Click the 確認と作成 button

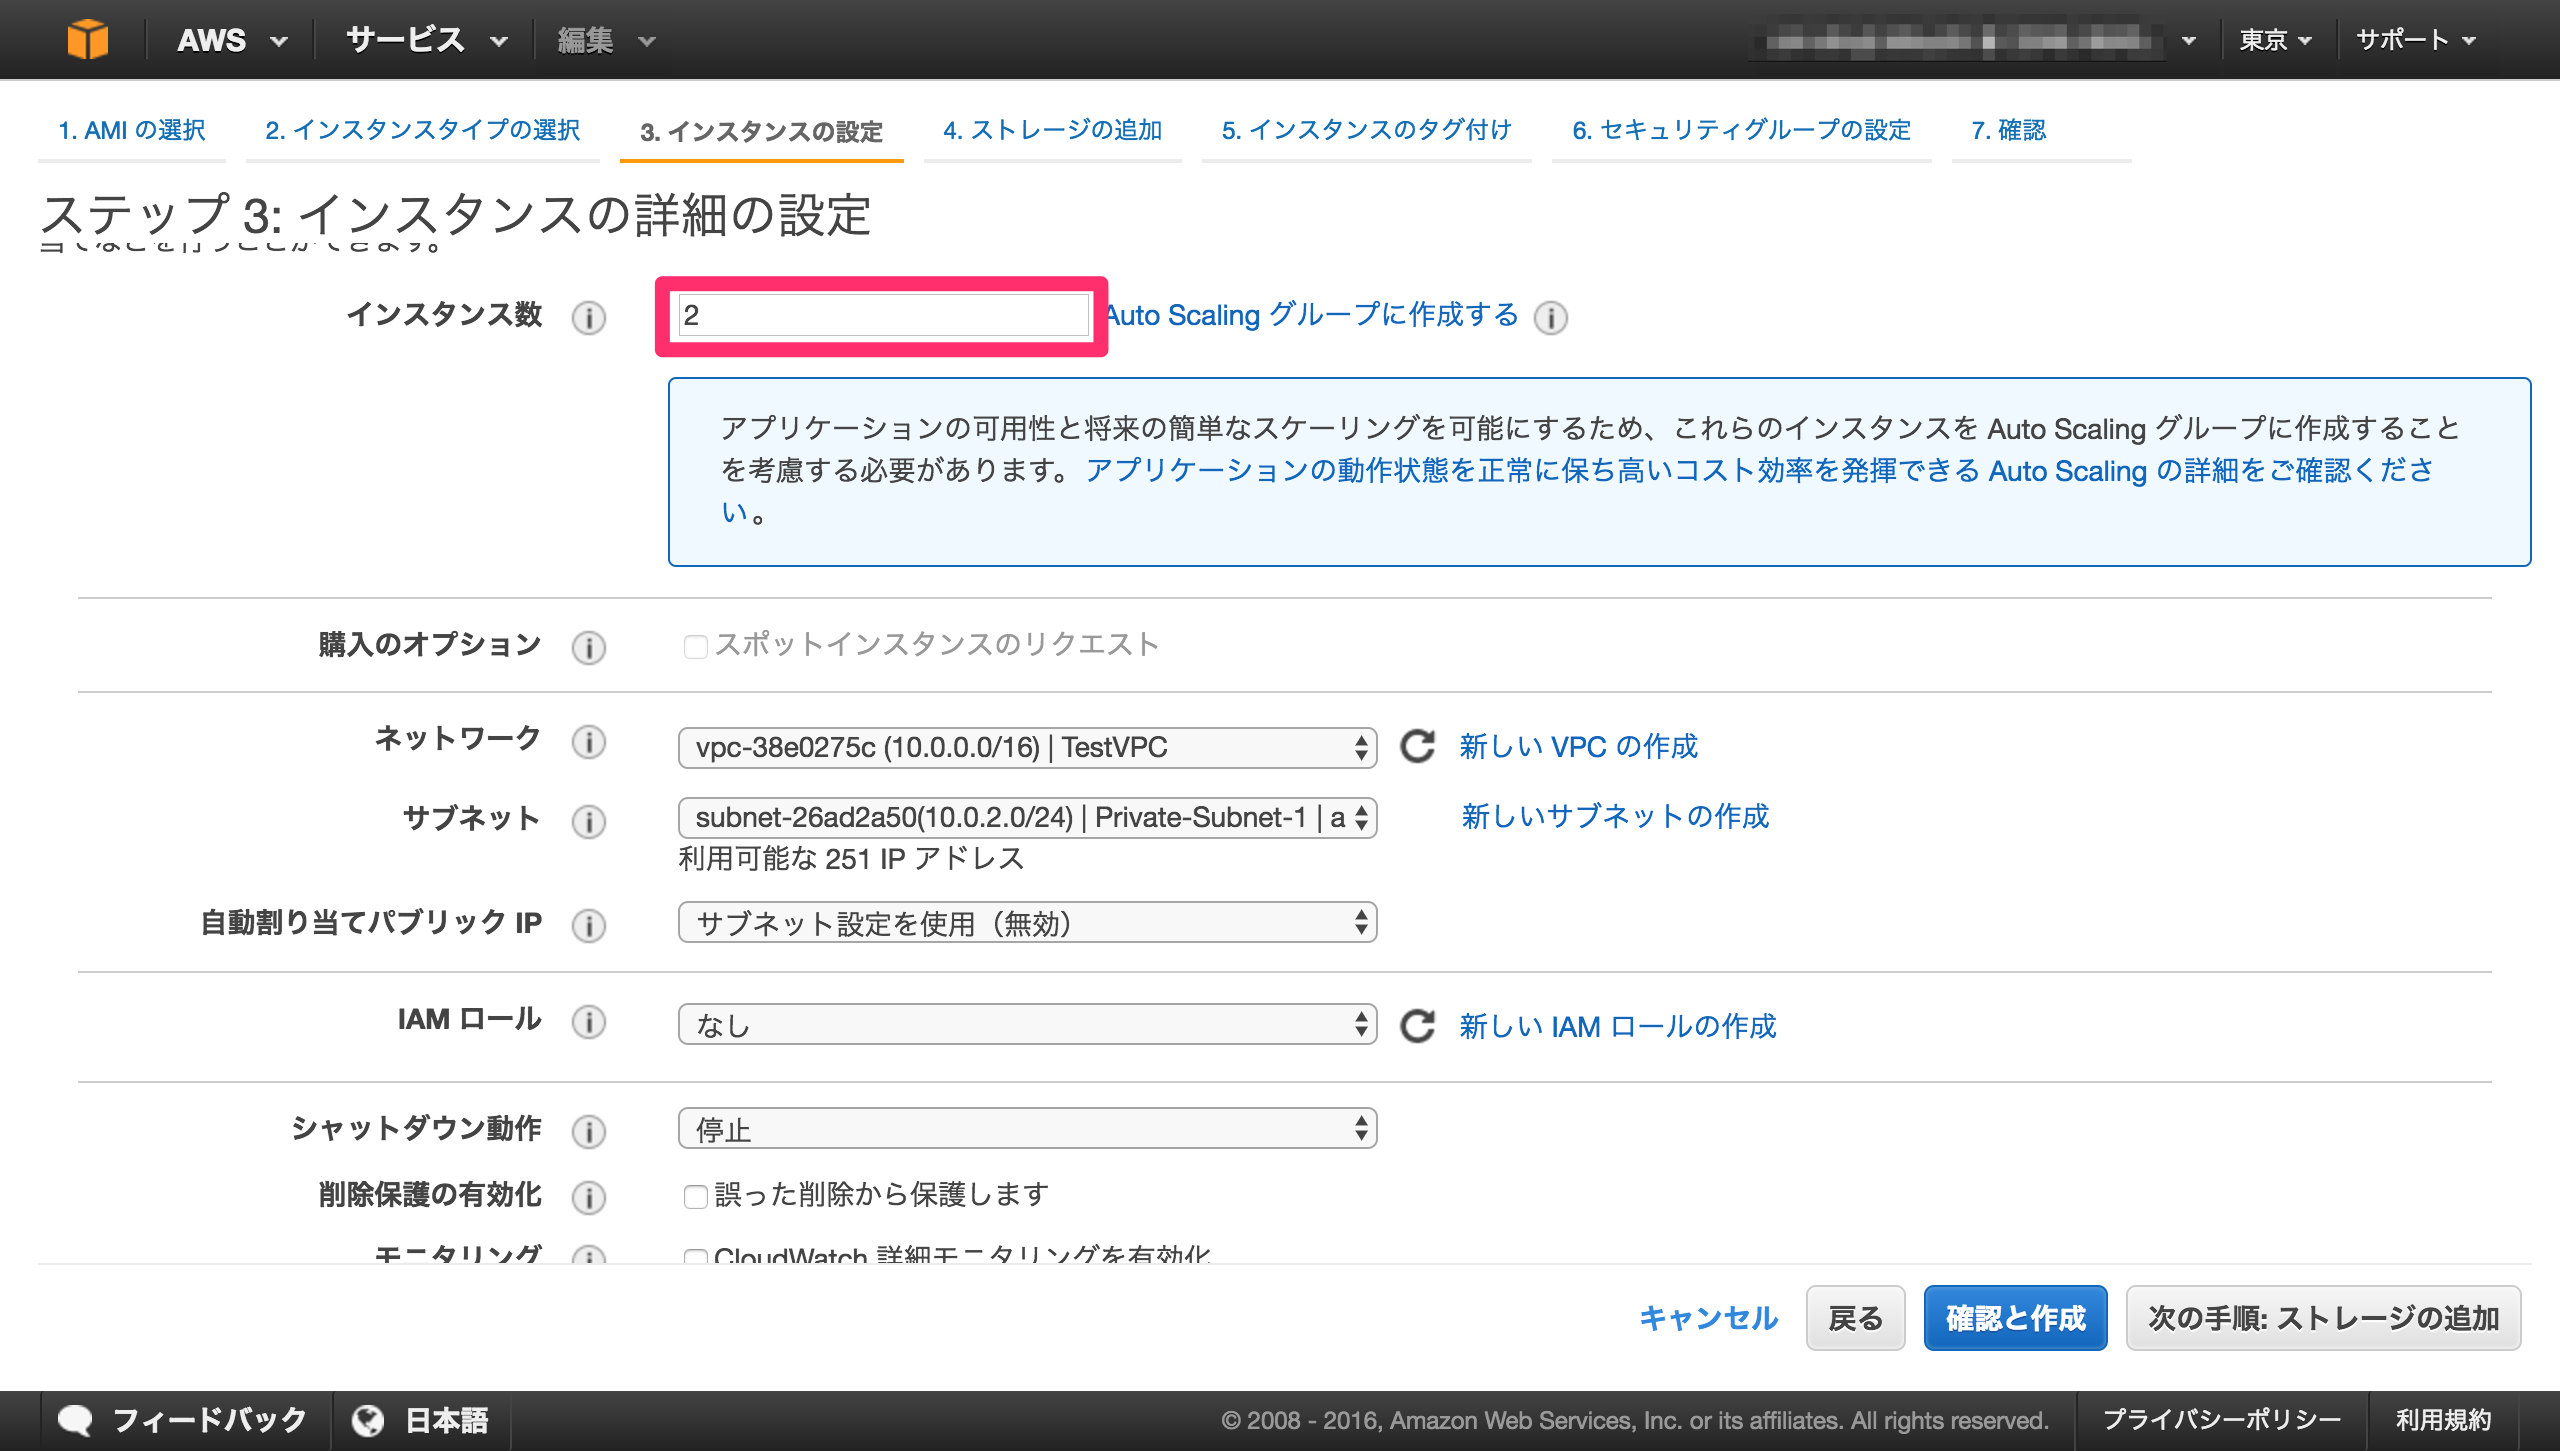pos(2015,1318)
